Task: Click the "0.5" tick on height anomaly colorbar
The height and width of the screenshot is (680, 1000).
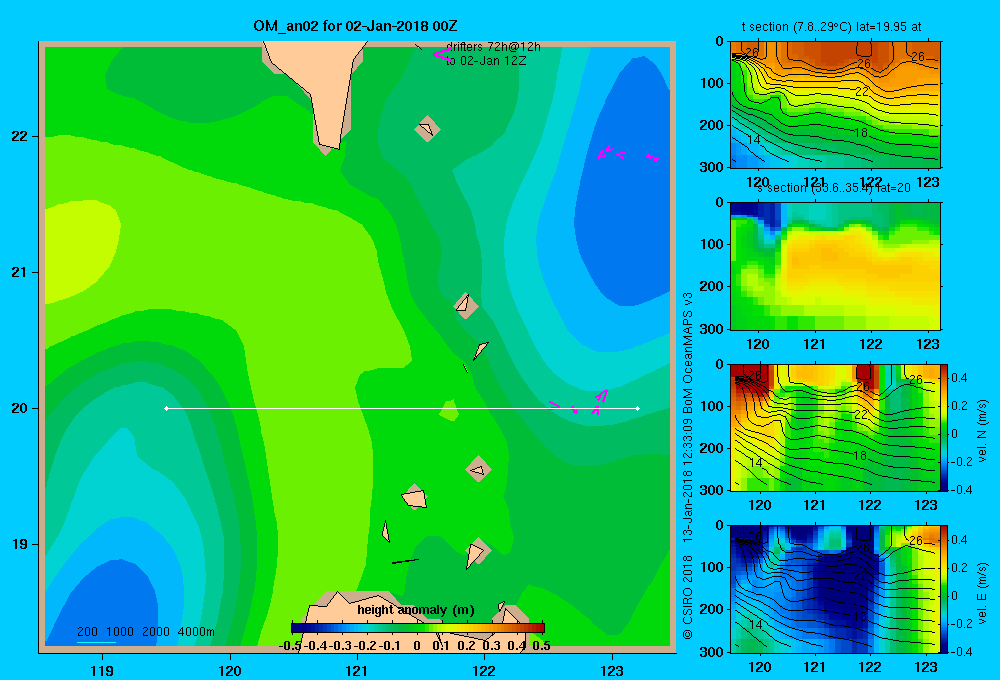Action: (x=541, y=646)
